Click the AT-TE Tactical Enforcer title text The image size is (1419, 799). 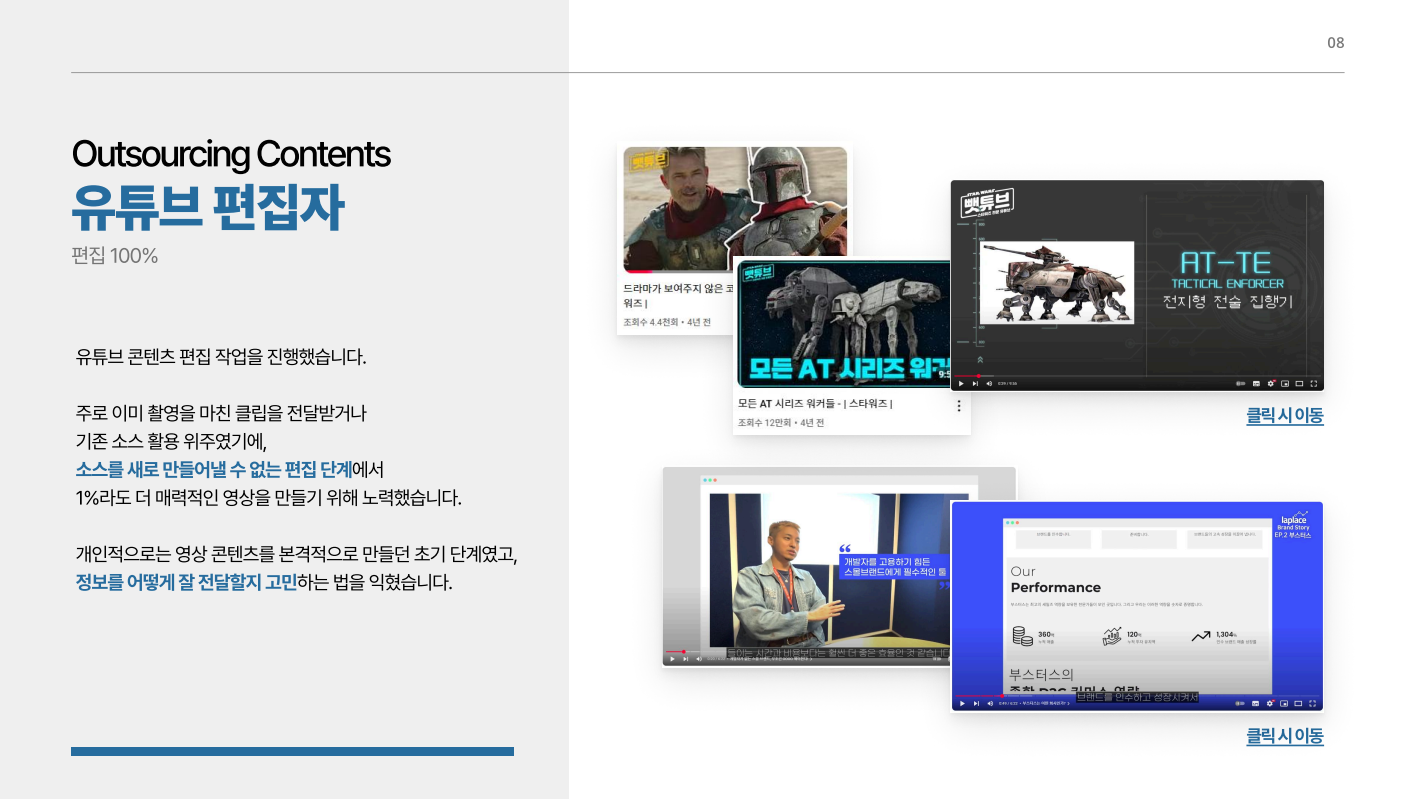coord(1227,270)
